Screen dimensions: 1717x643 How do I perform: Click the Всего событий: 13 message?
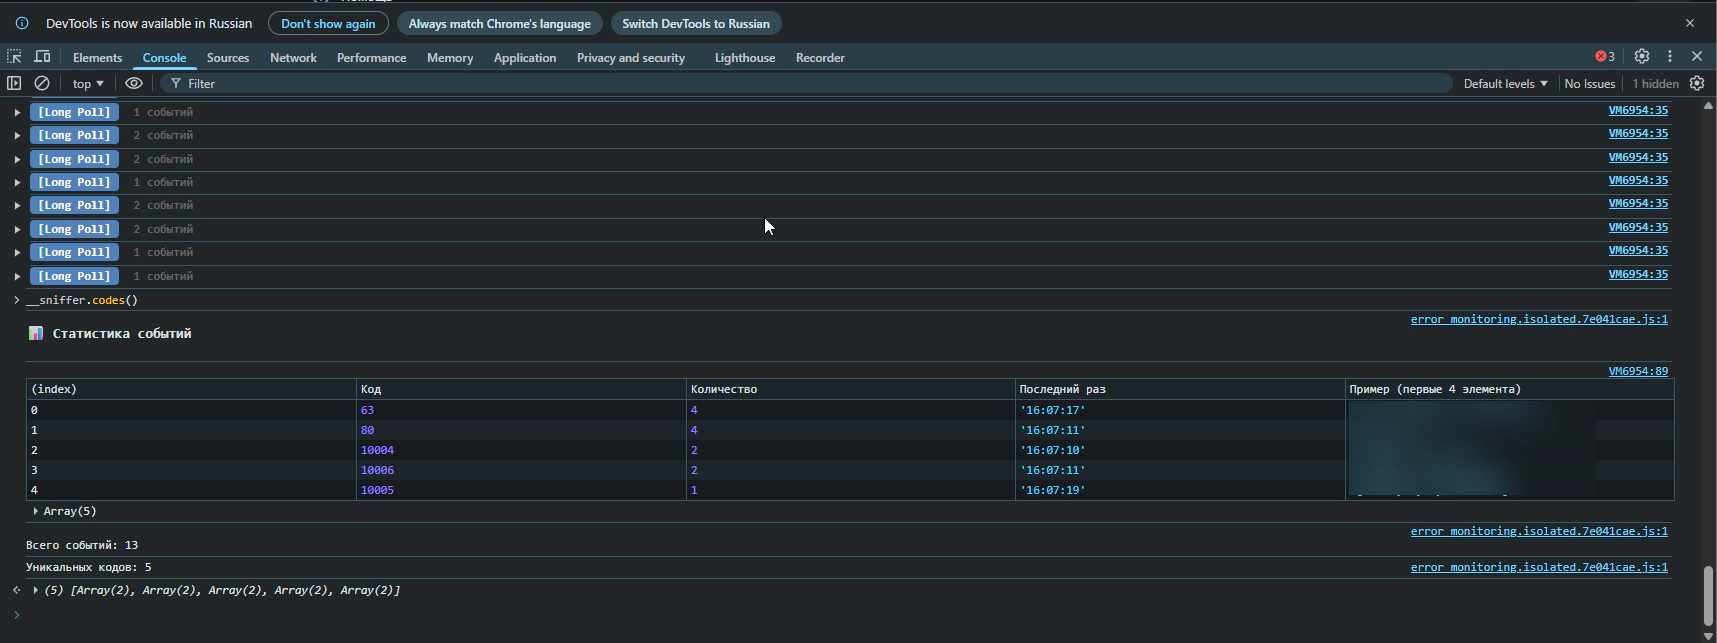point(82,545)
